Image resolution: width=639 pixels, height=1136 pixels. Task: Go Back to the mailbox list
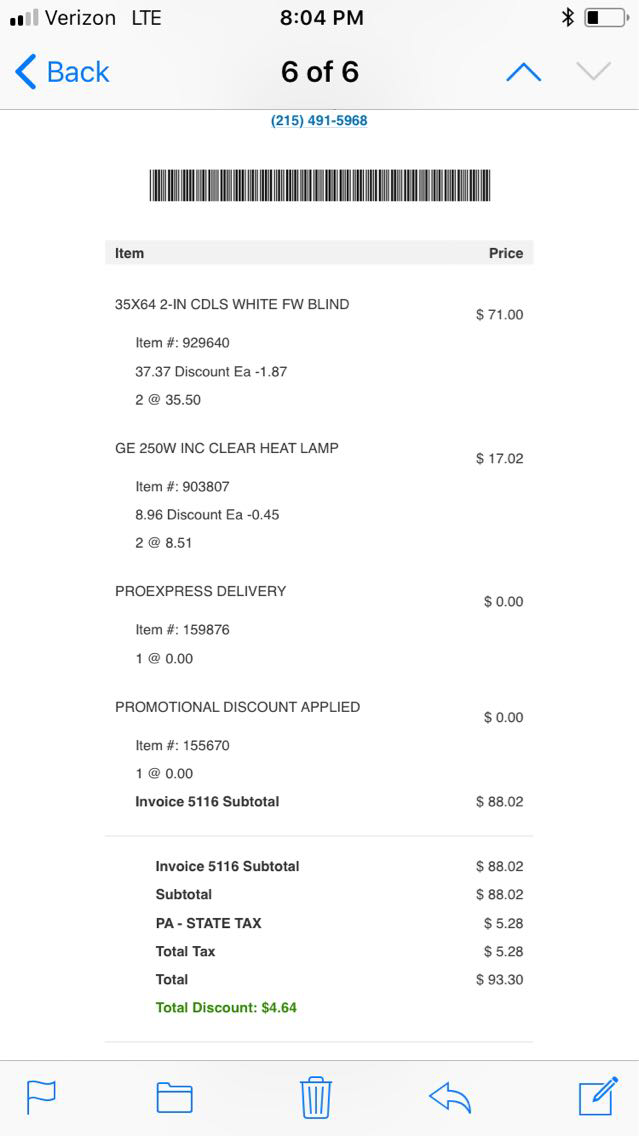tap(62, 72)
